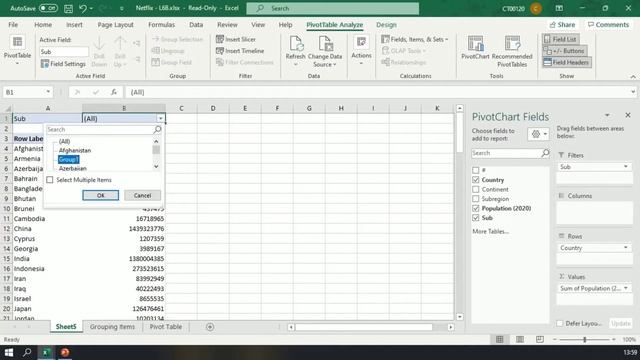640x360 pixels.
Task: Check the Subregion field checkbox
Action: point(476,199)
